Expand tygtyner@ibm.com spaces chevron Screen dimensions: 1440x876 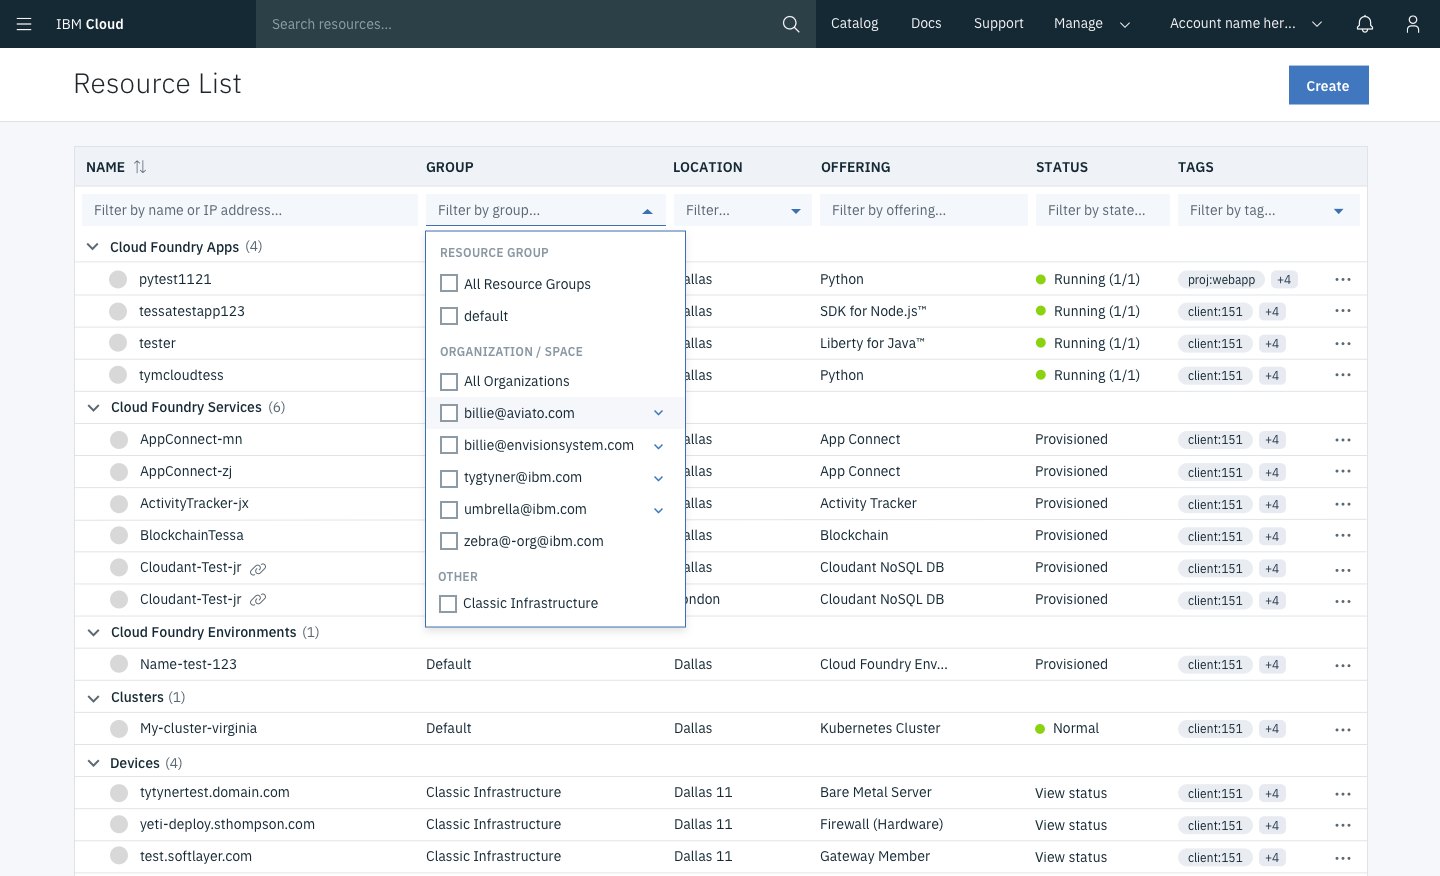(658, 478)
